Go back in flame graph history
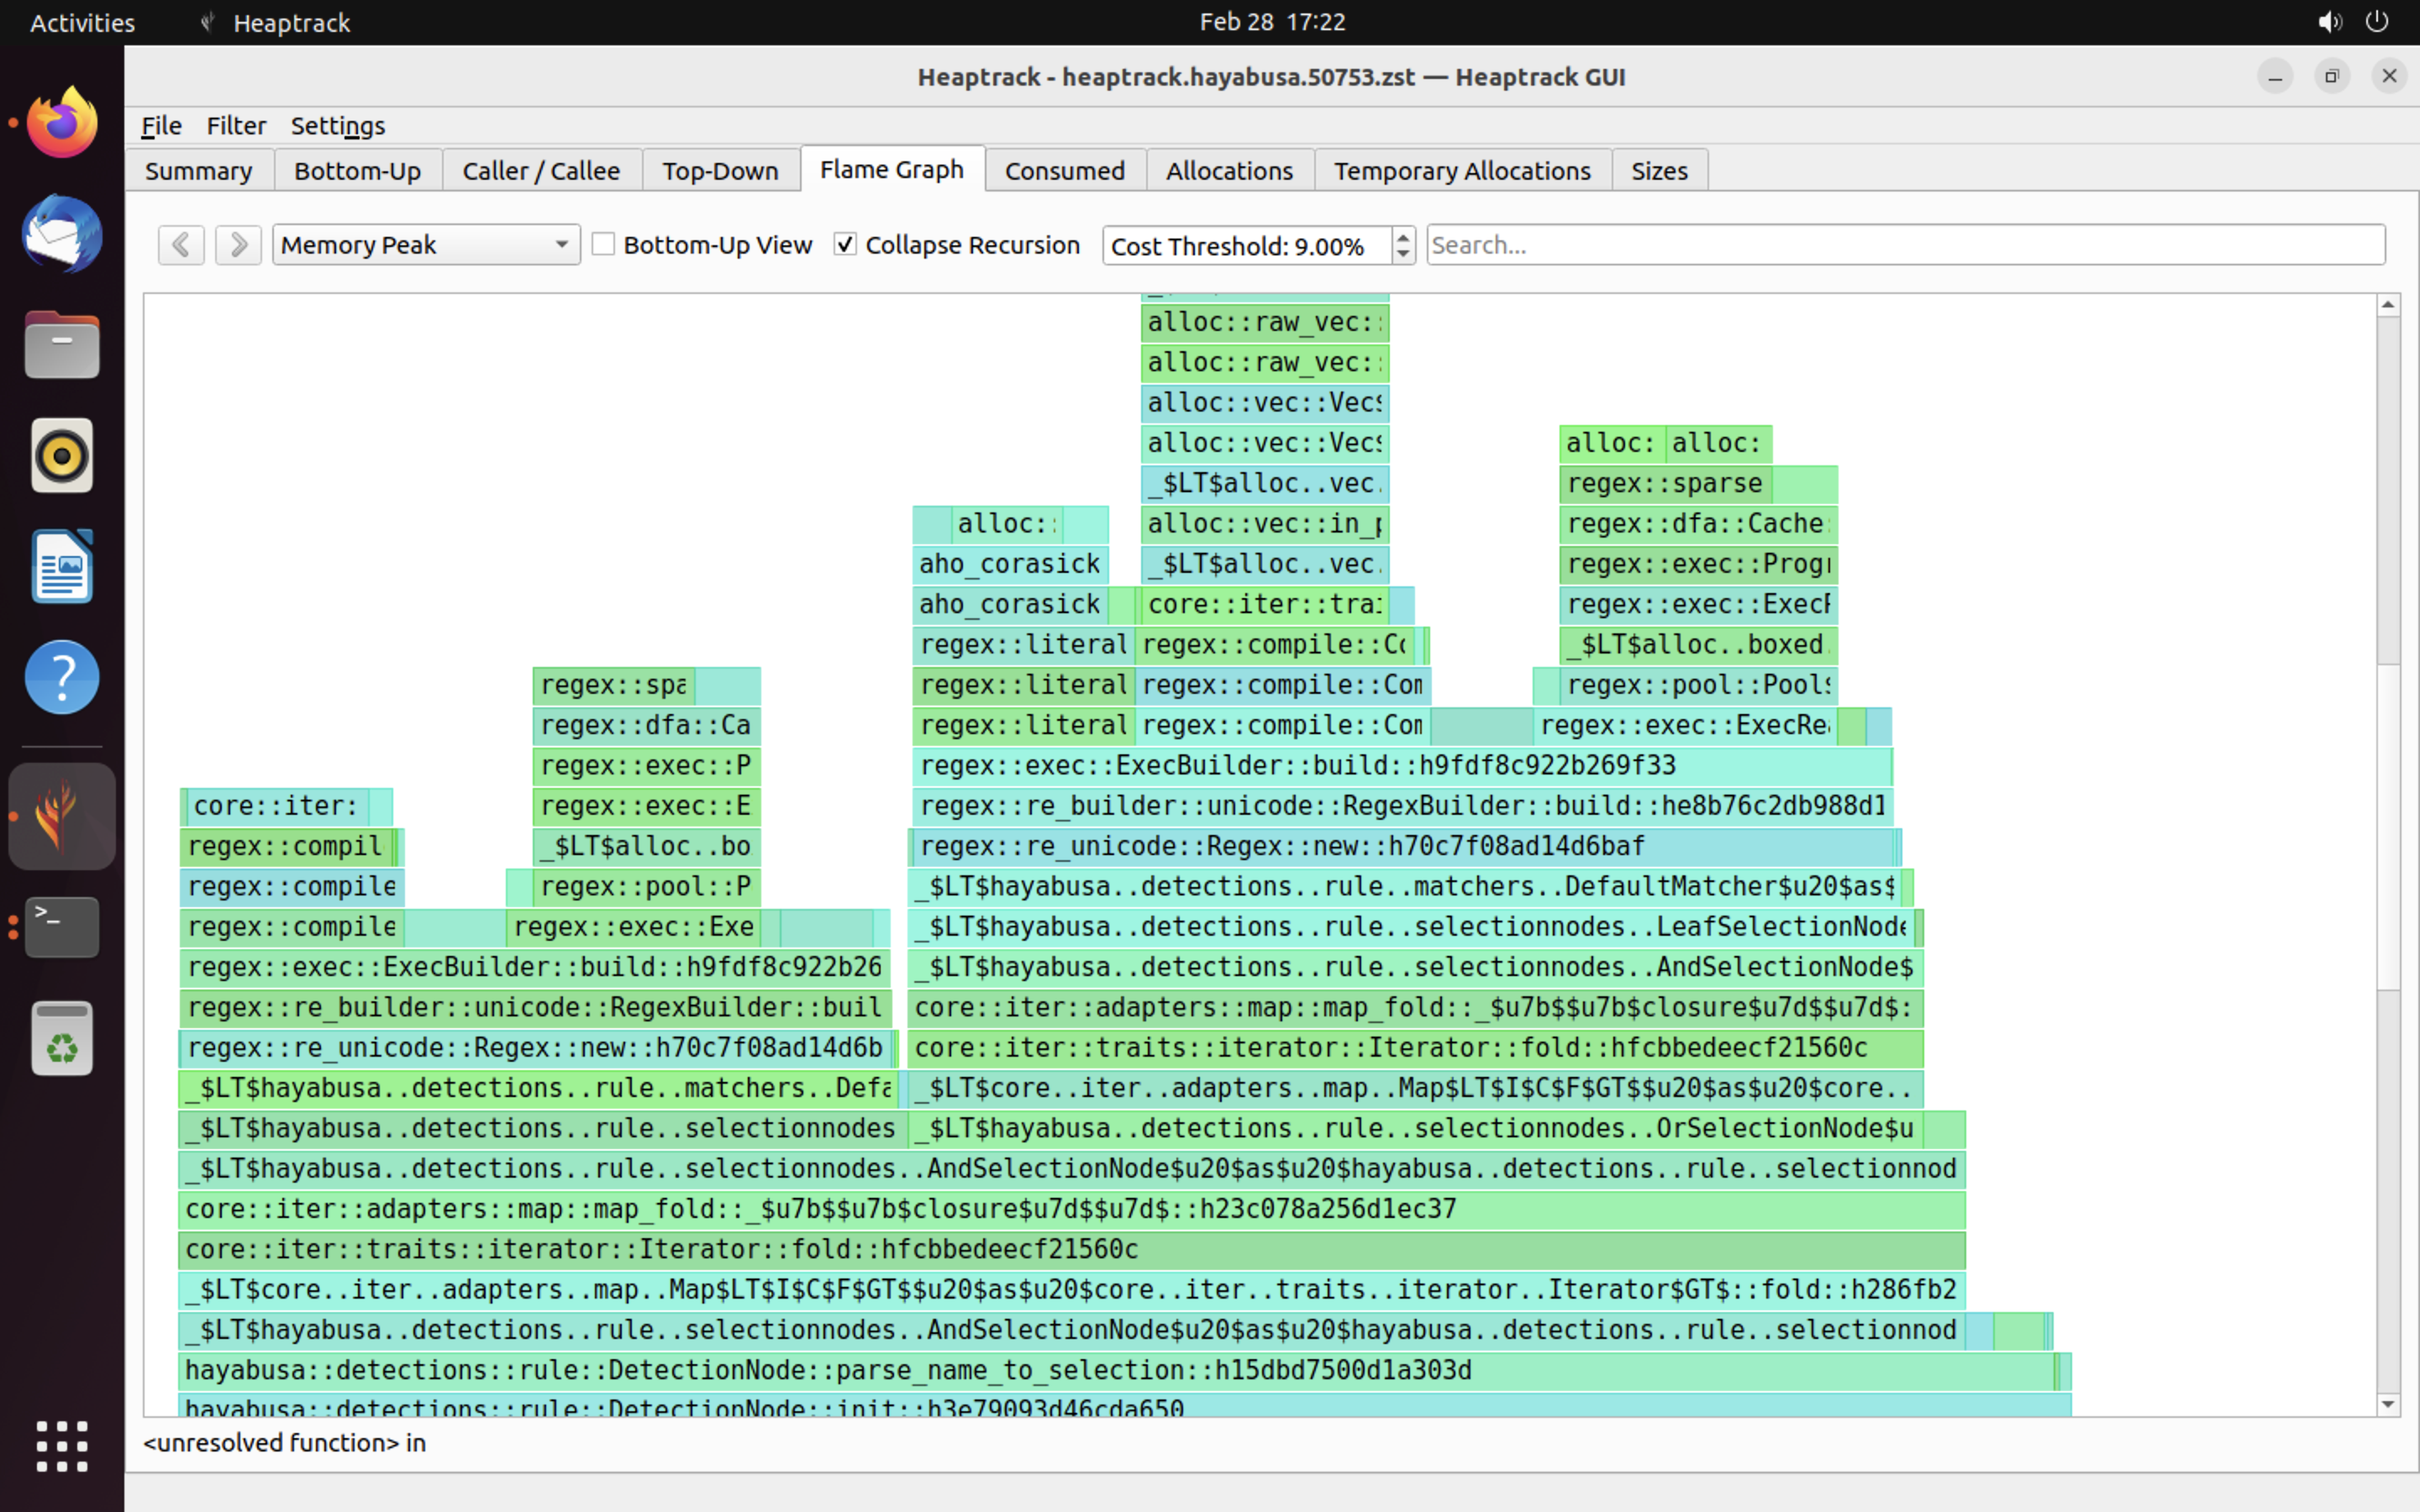Image resolution: width=2420 pixels, height=1512 pixels. click(x=181, y=245)
